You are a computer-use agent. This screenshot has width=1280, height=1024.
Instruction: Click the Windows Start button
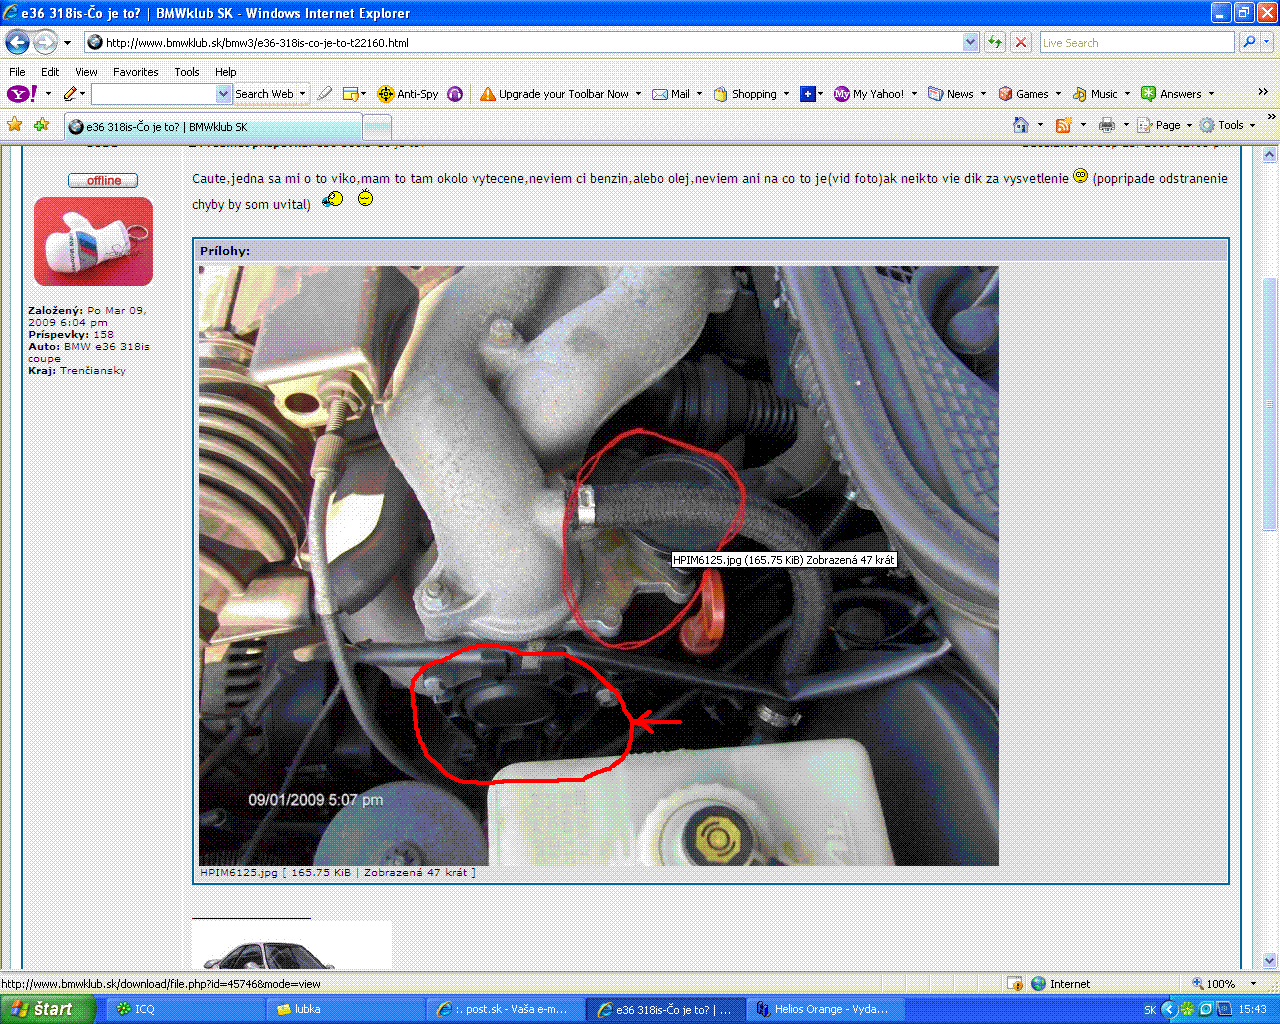48,1009
